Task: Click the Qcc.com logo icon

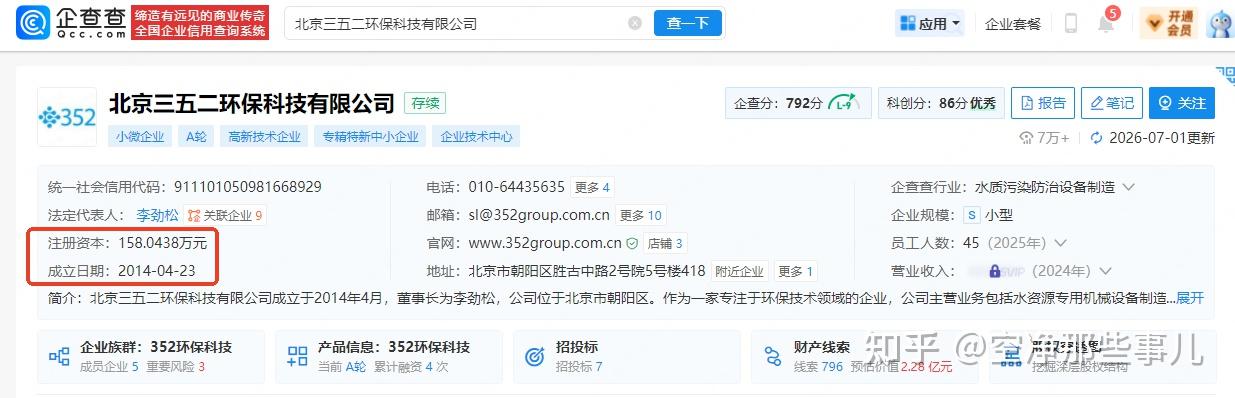Action: coord(32,22)
